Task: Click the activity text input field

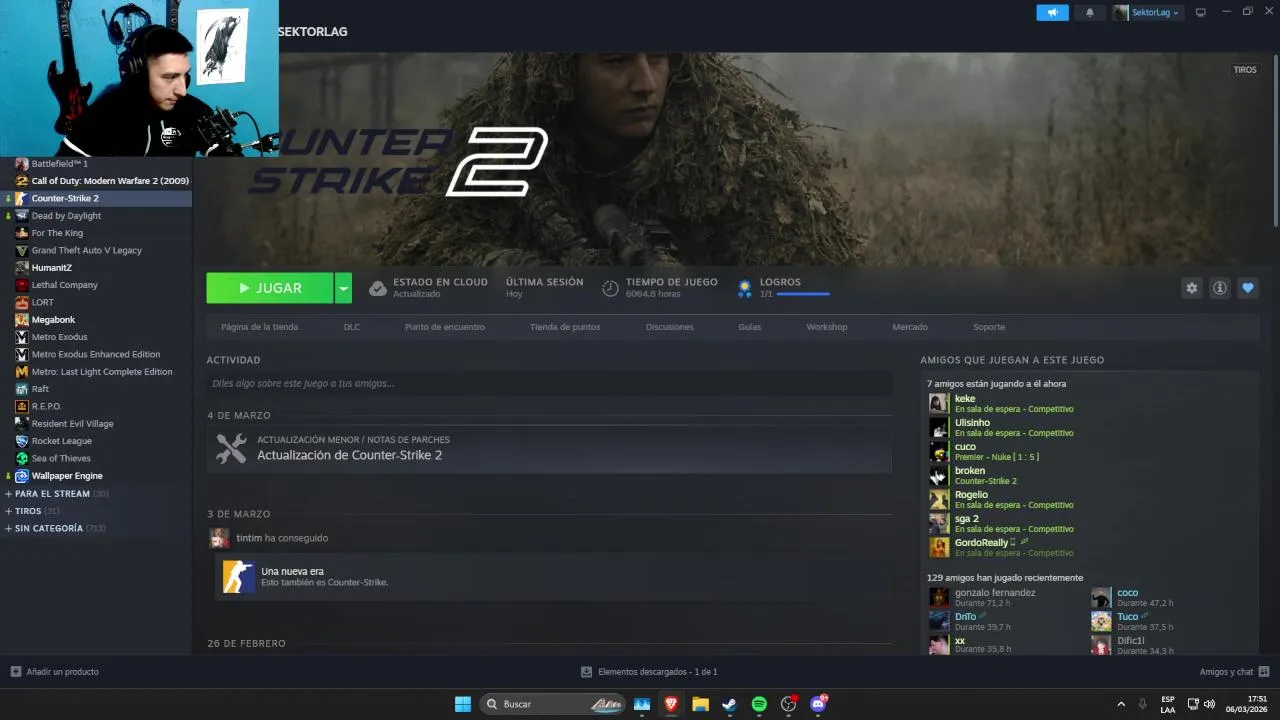Action: [x=549, y=383]
